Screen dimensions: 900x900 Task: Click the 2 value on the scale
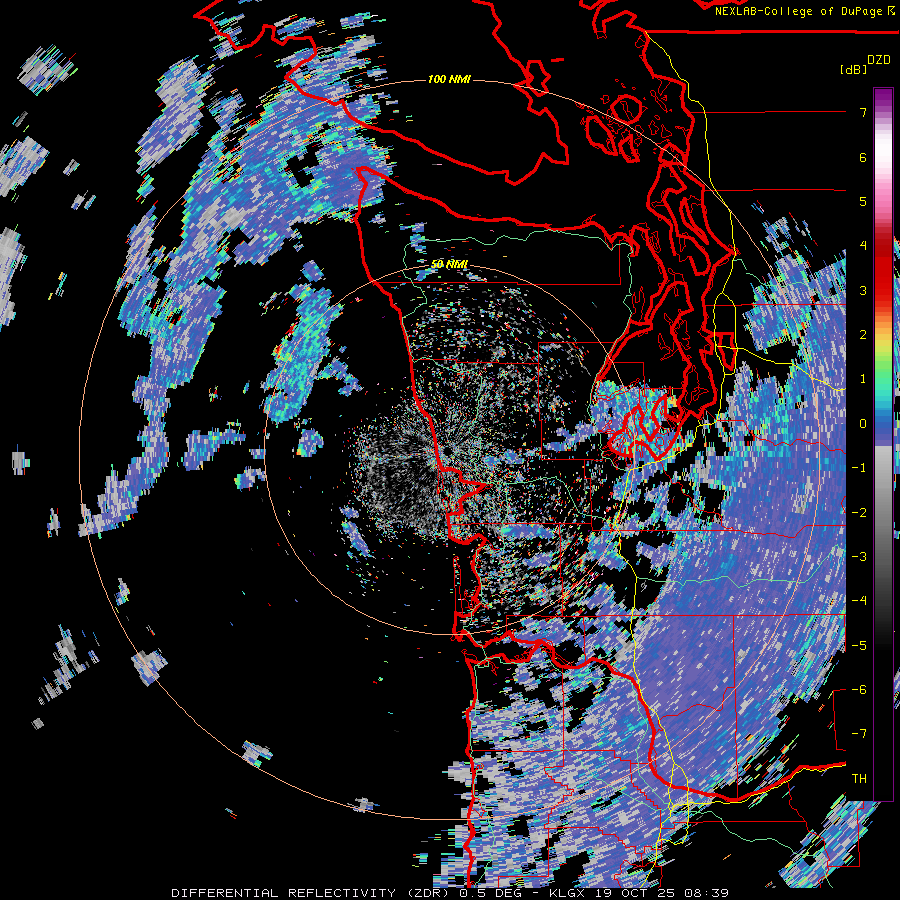pyautogui.click(x=863, y=335)
